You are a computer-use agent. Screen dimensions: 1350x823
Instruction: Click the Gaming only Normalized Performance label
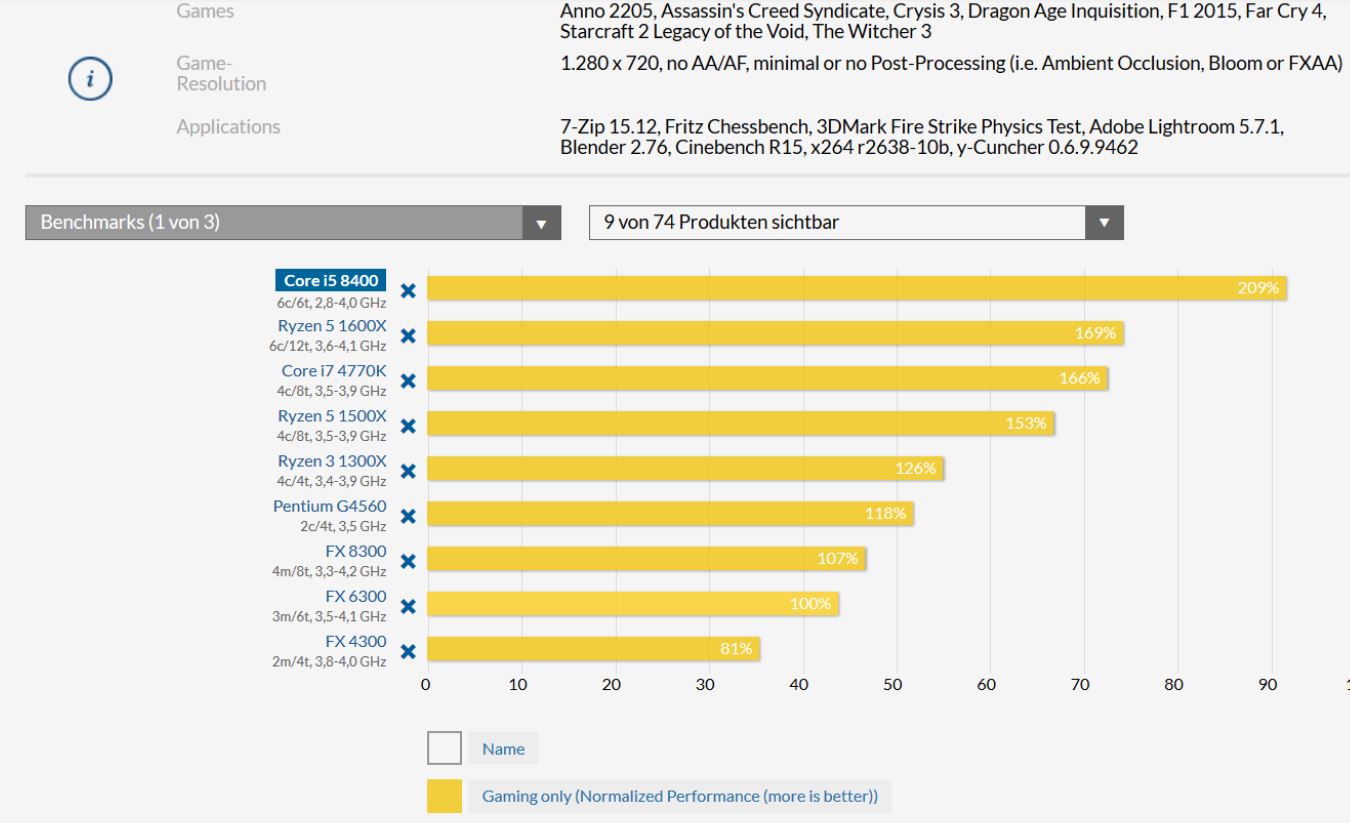(680, 797)
